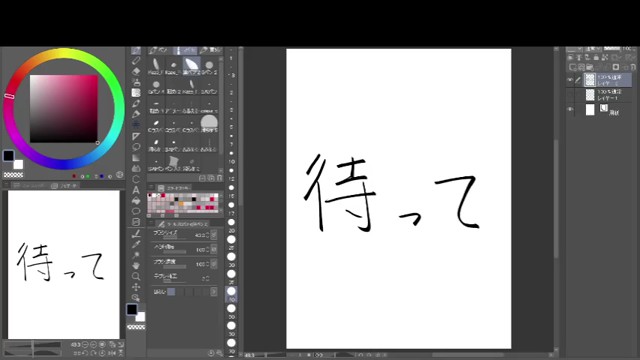
Task: Hide the top selected layer via eye icon
Action: click(x=570, y=80)
